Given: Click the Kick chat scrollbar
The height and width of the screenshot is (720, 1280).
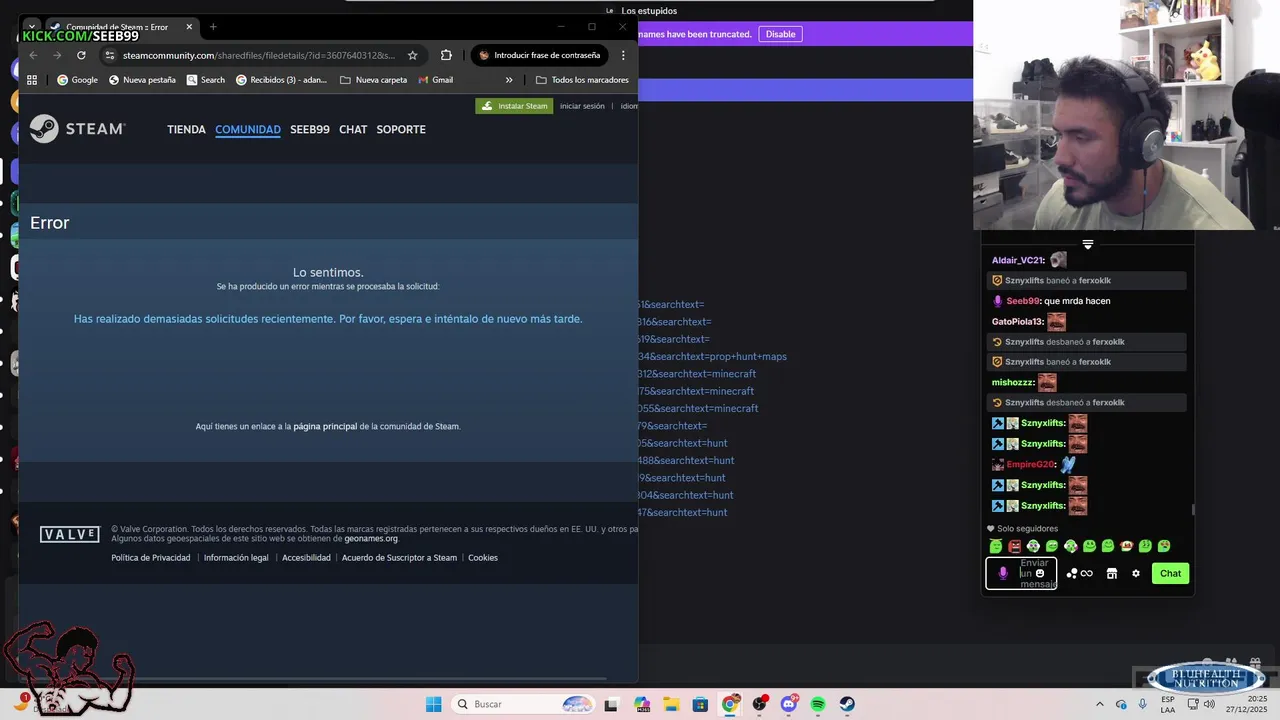Looking at the screenshot, I should [x=1191, y=509].
